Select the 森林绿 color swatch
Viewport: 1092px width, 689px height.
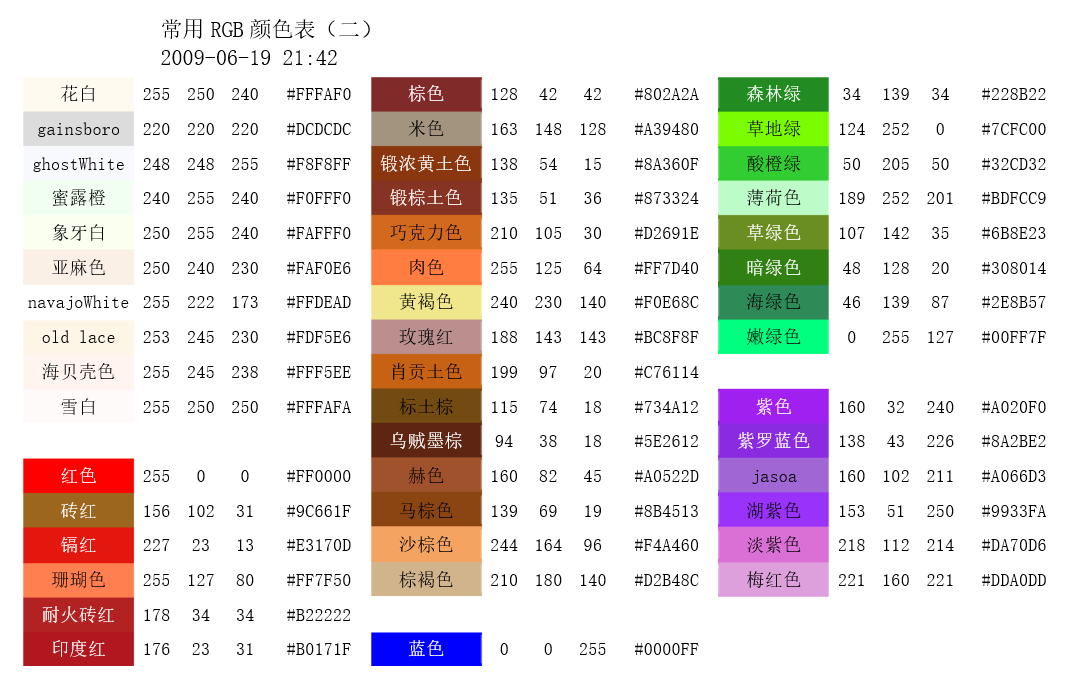(x=773, y=94)
